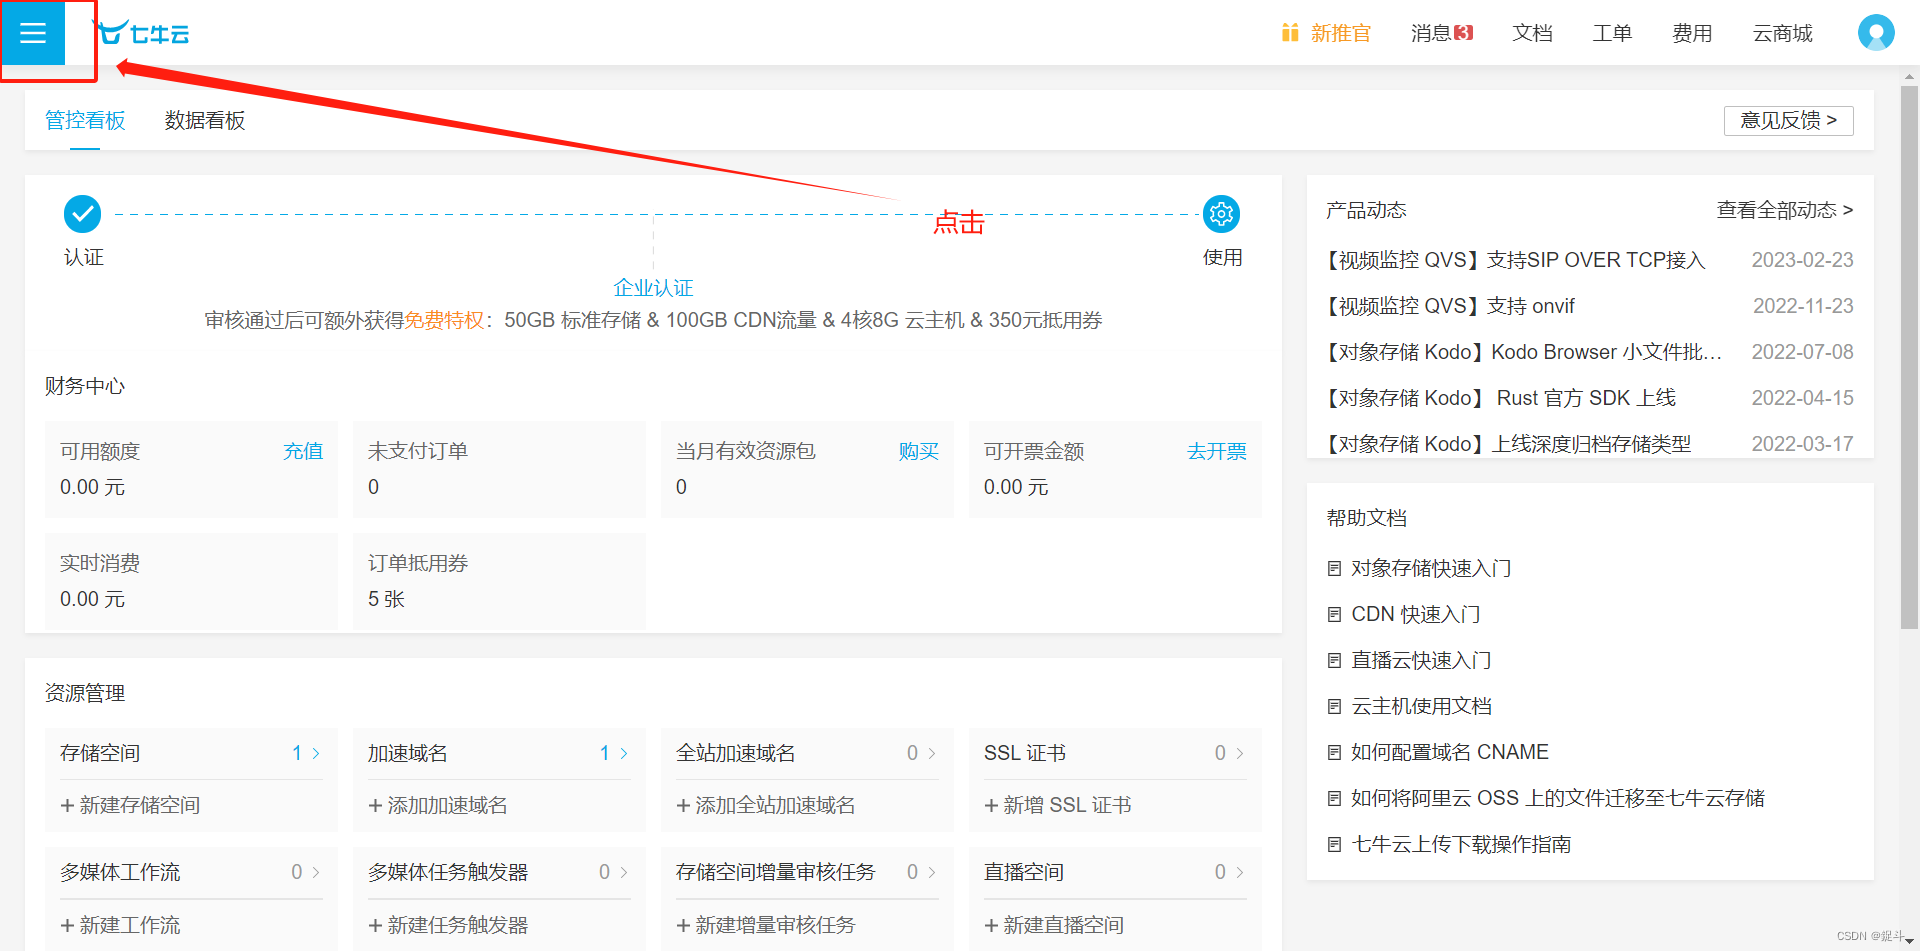Image resolution: width=1920 pixels, height=951 pixels.
Task: Click the 意见反馈 button
Action: click(x=1788, y=120)
